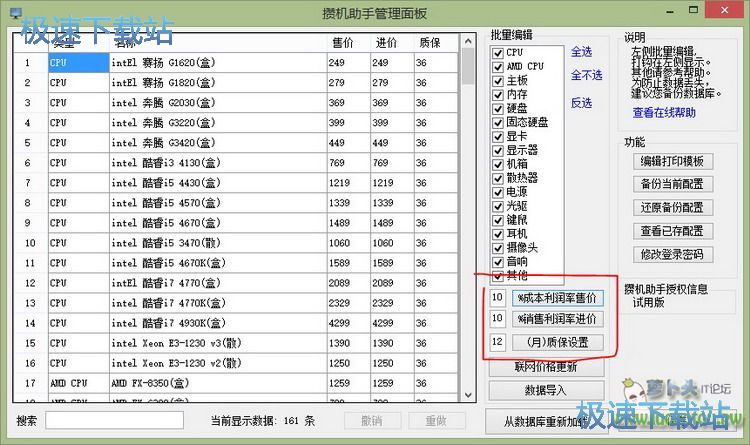
Task: Click the 联网价格更新 button
Action: tap(546, 367)
